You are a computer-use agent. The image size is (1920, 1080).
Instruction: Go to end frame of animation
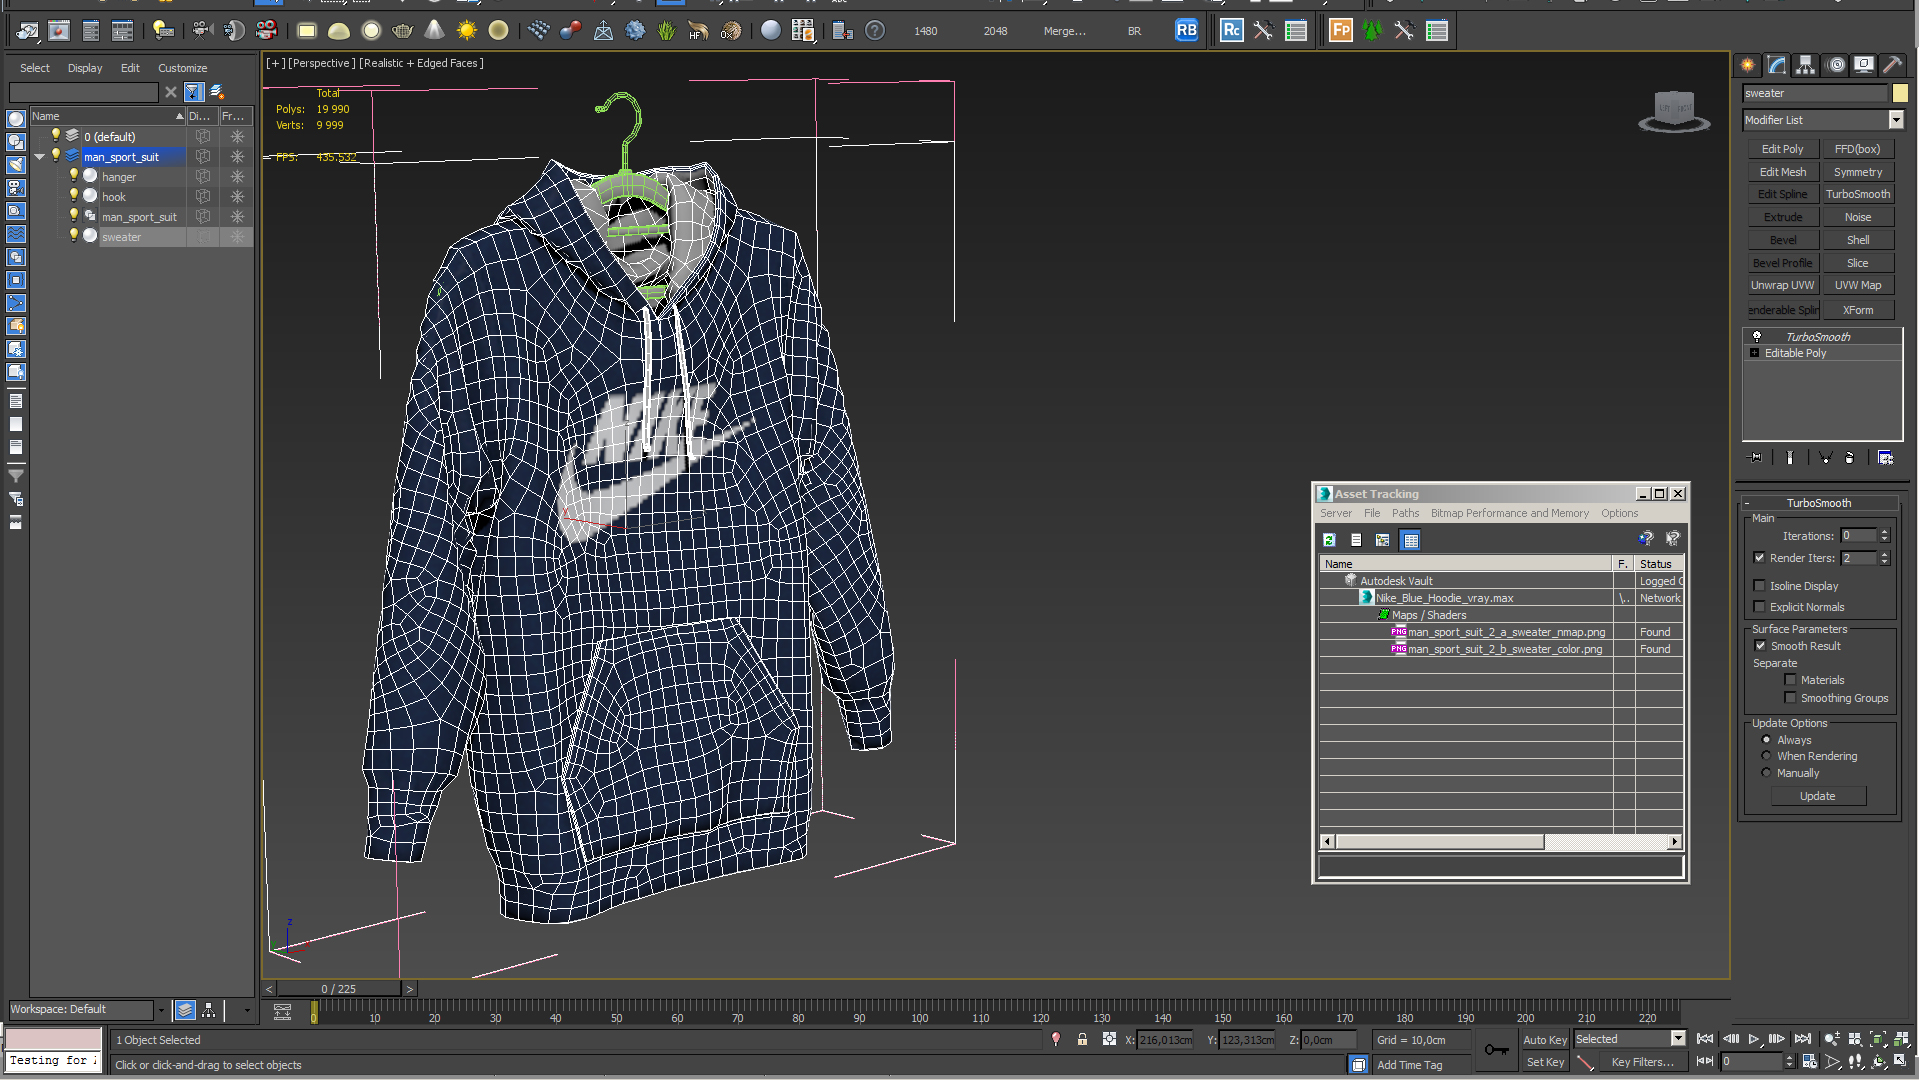click(x=1803, y=1040)
